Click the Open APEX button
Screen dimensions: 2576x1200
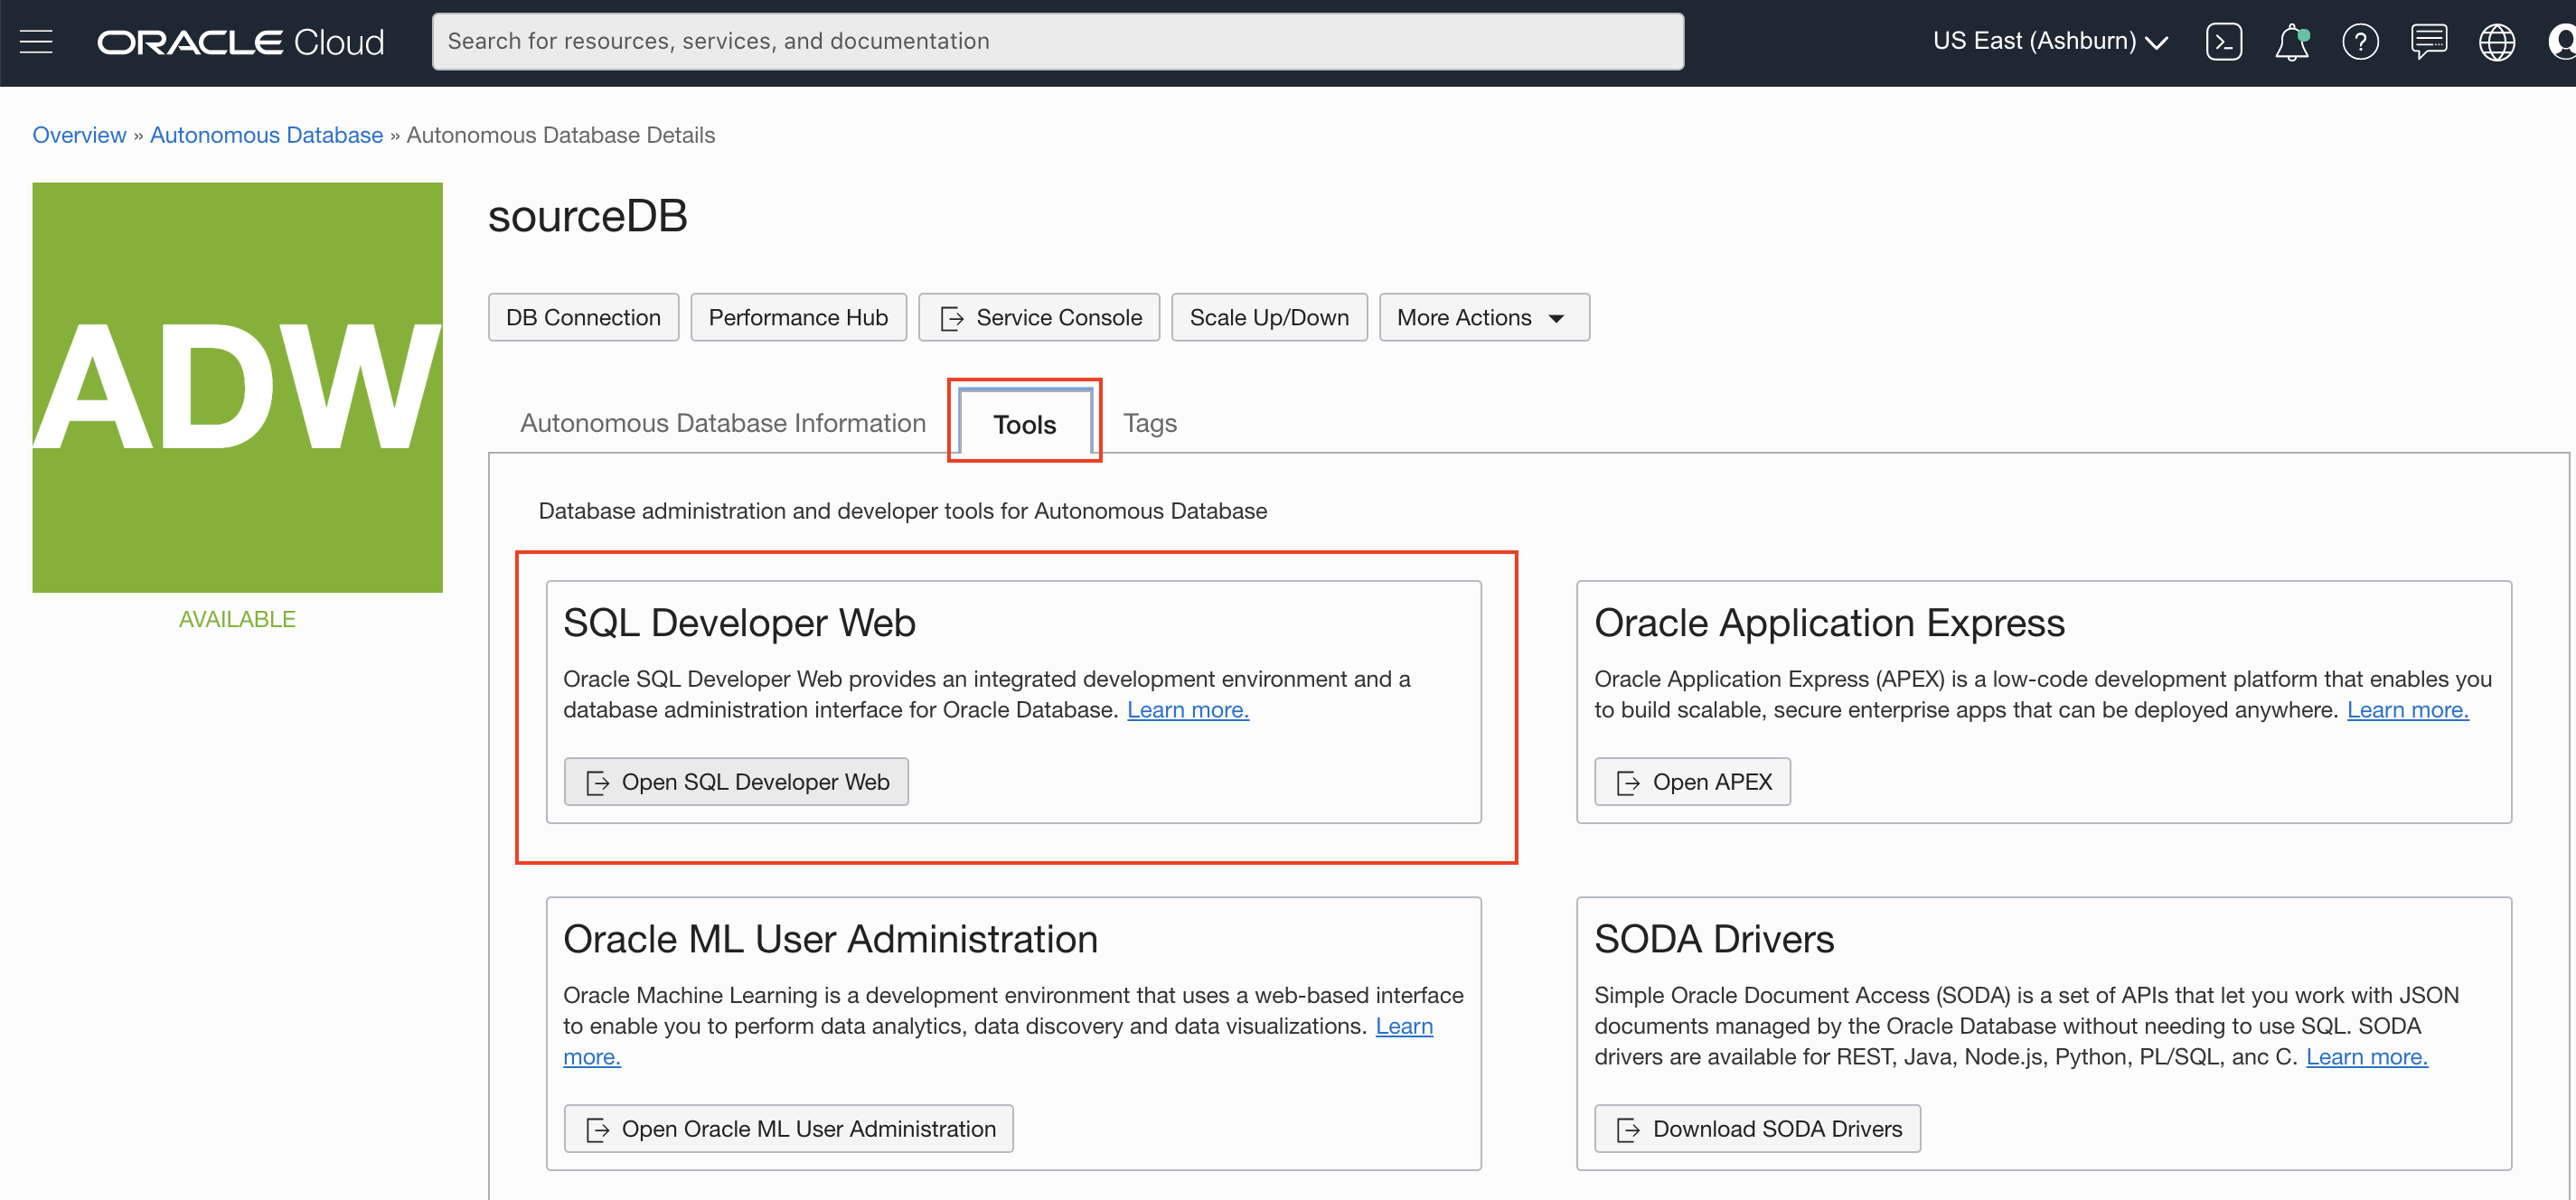tap(1692, 782)
